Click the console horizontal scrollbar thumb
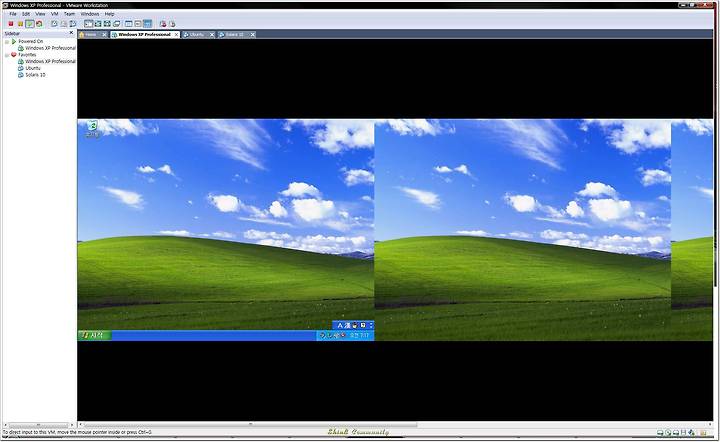720x442 pixels. coord(250,425)
